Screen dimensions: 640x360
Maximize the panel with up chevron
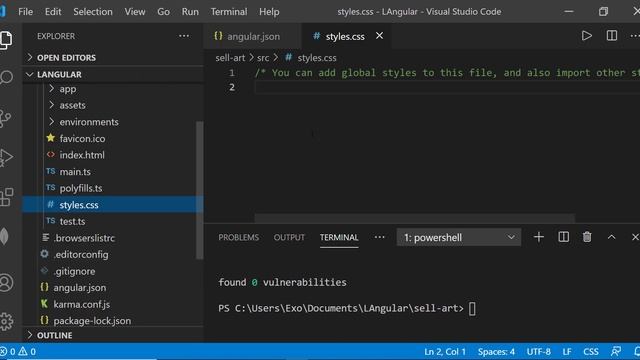(611, 237)
